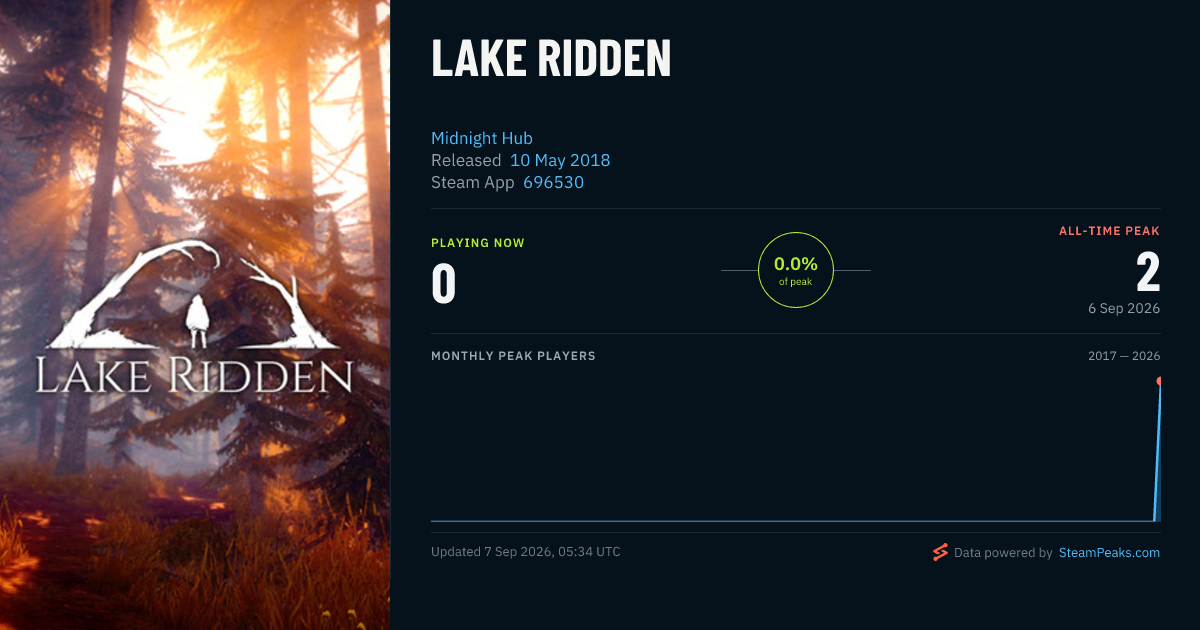Click the 0.0% of peak circle
1200x630 pixels.
click(796, 270)
